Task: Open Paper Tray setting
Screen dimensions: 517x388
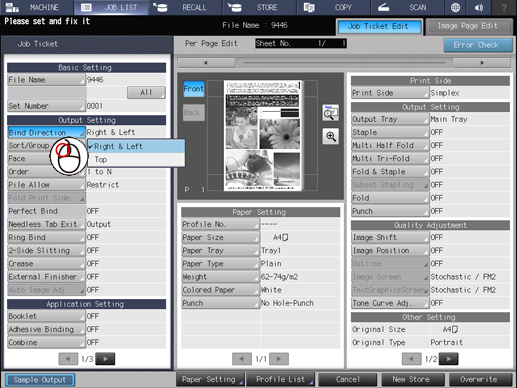Action: (x=220, y=251)
